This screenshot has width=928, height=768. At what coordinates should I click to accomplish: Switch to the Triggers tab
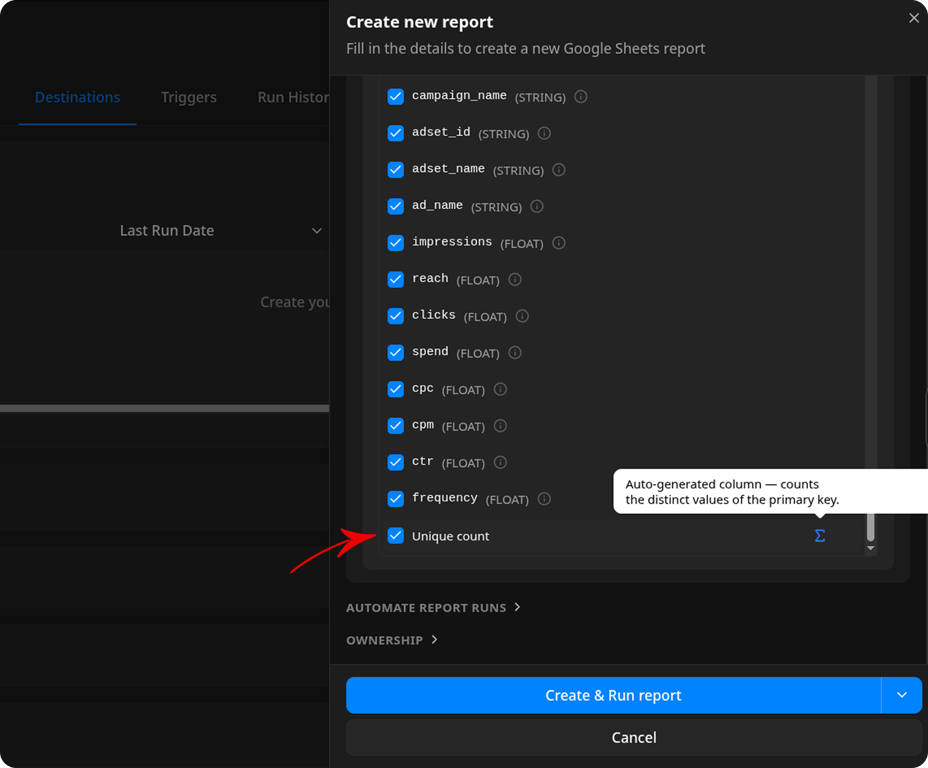189,97
